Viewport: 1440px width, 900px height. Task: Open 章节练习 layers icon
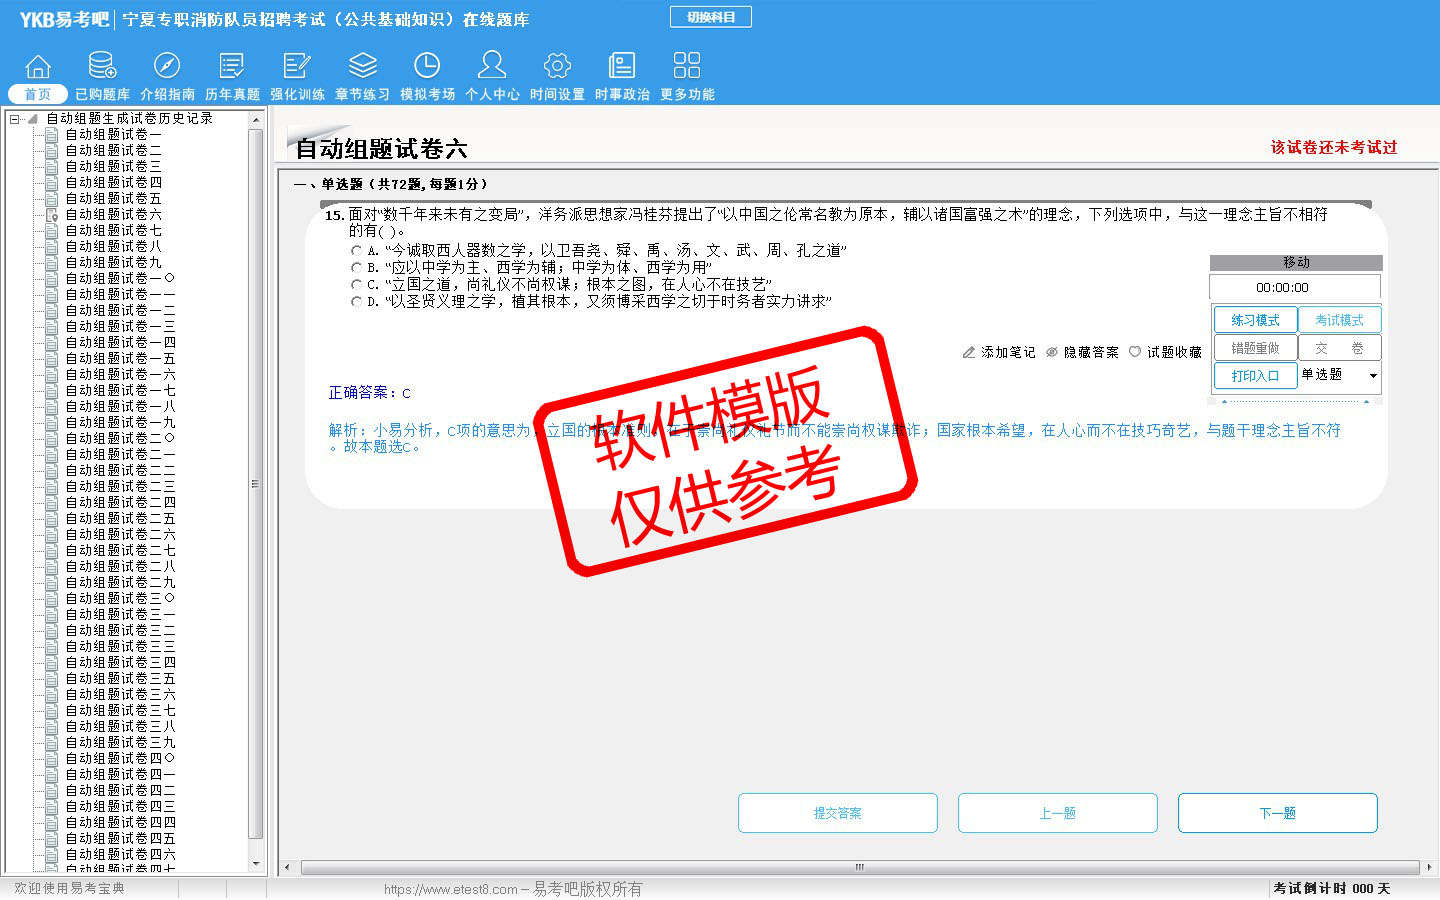coord(362,66)
